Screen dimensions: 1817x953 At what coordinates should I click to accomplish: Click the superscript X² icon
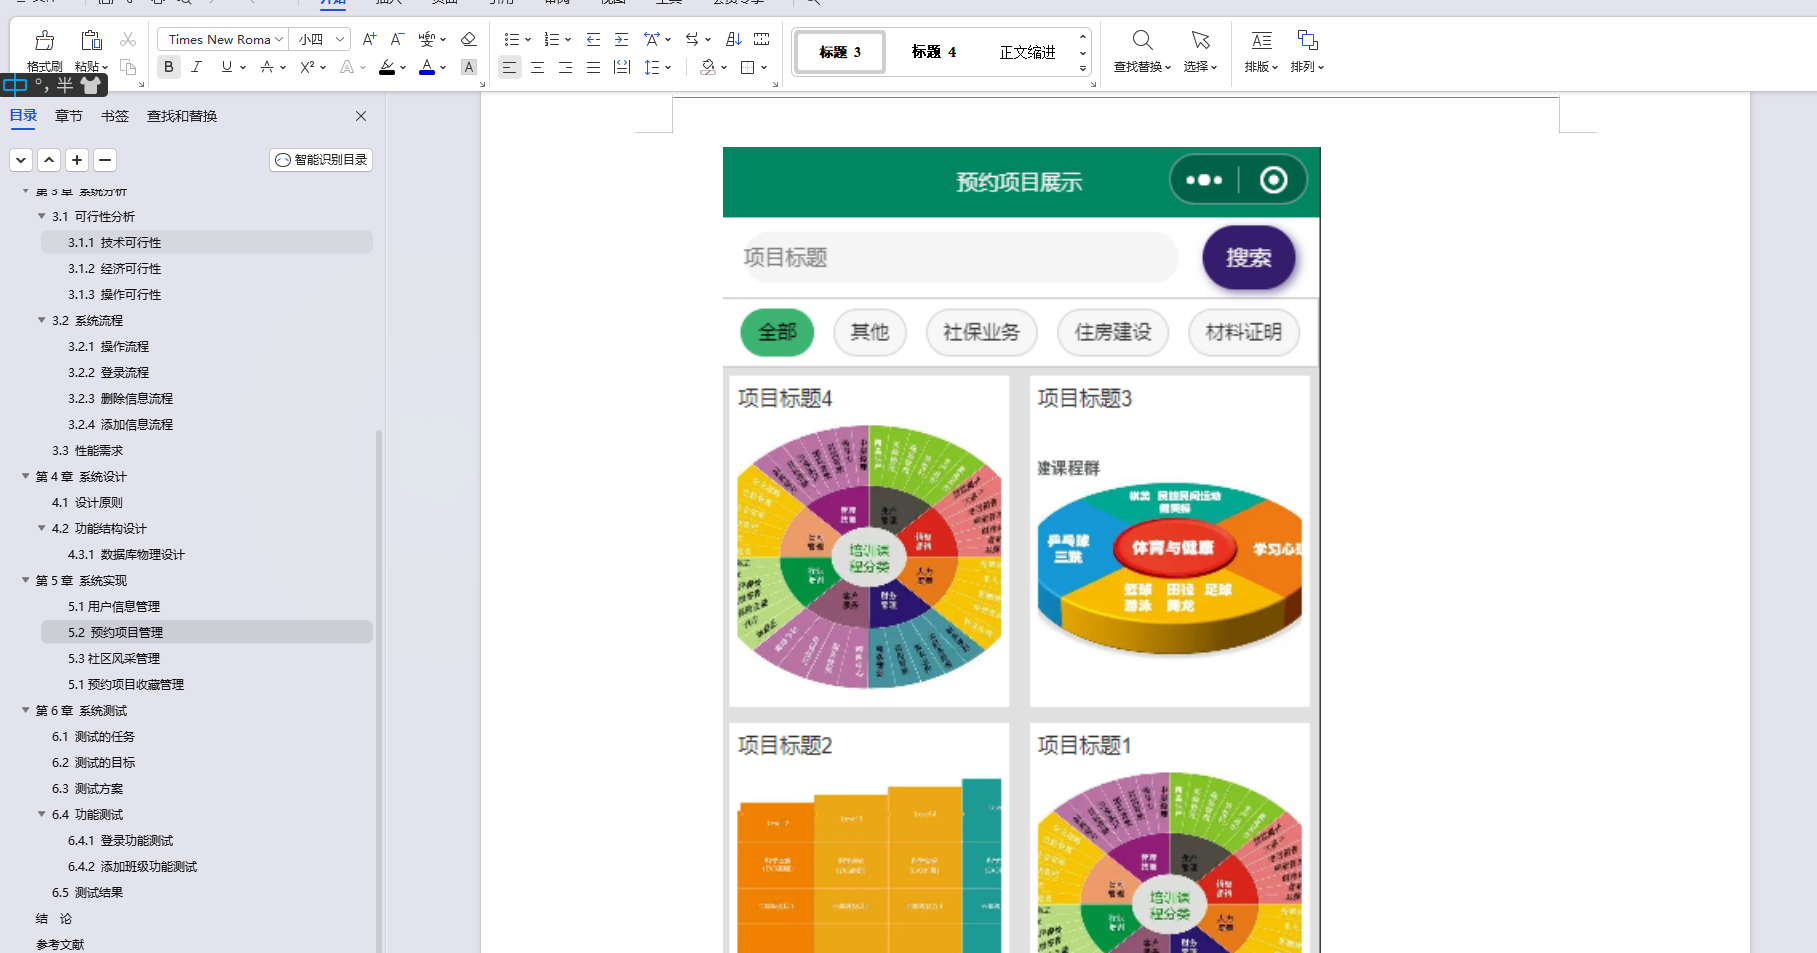pos(305,67)
